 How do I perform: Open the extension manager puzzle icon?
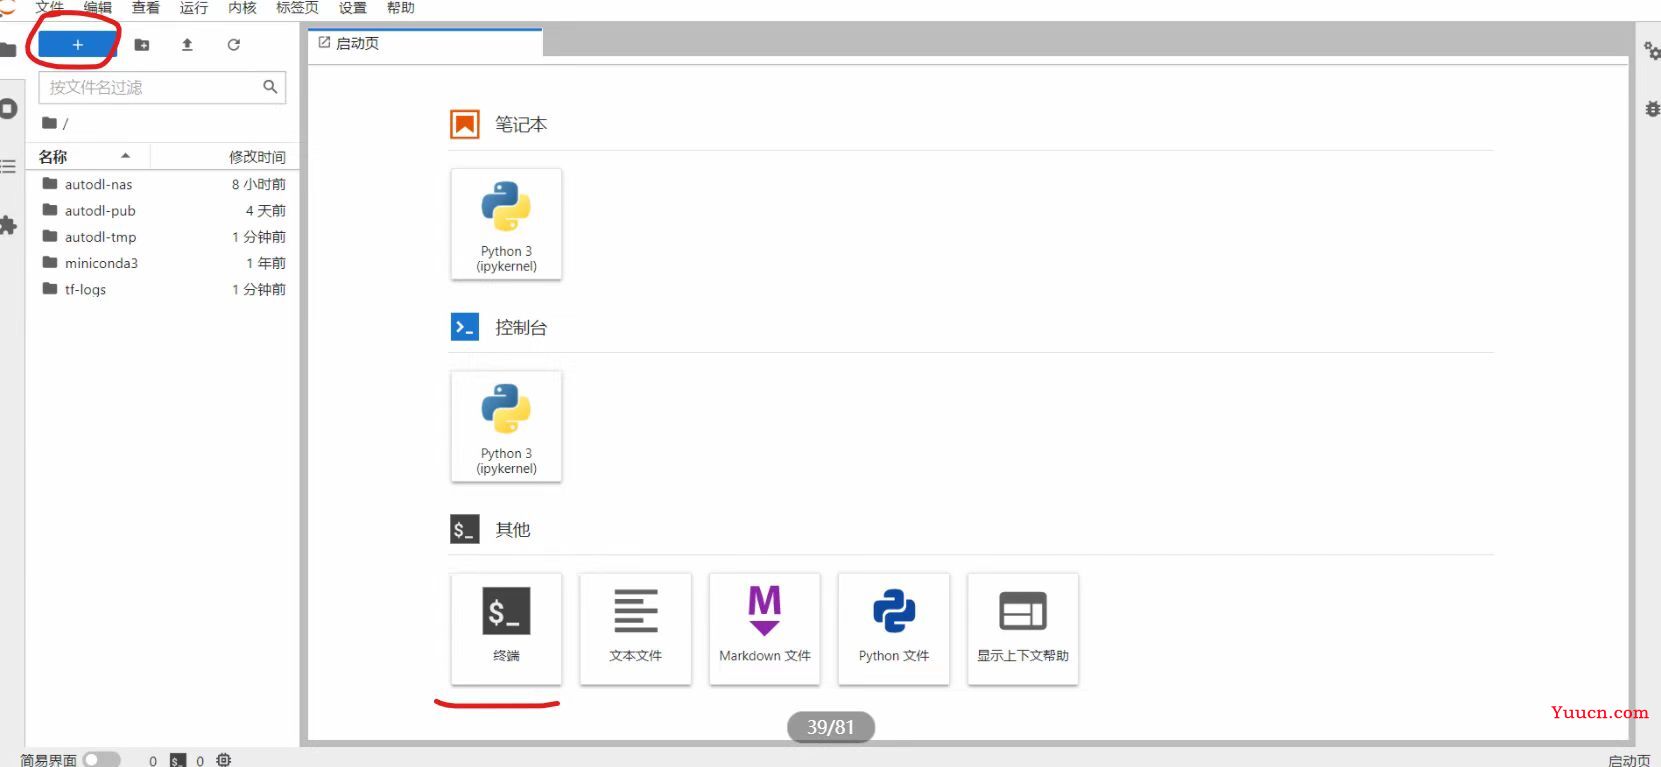[8, 225]
